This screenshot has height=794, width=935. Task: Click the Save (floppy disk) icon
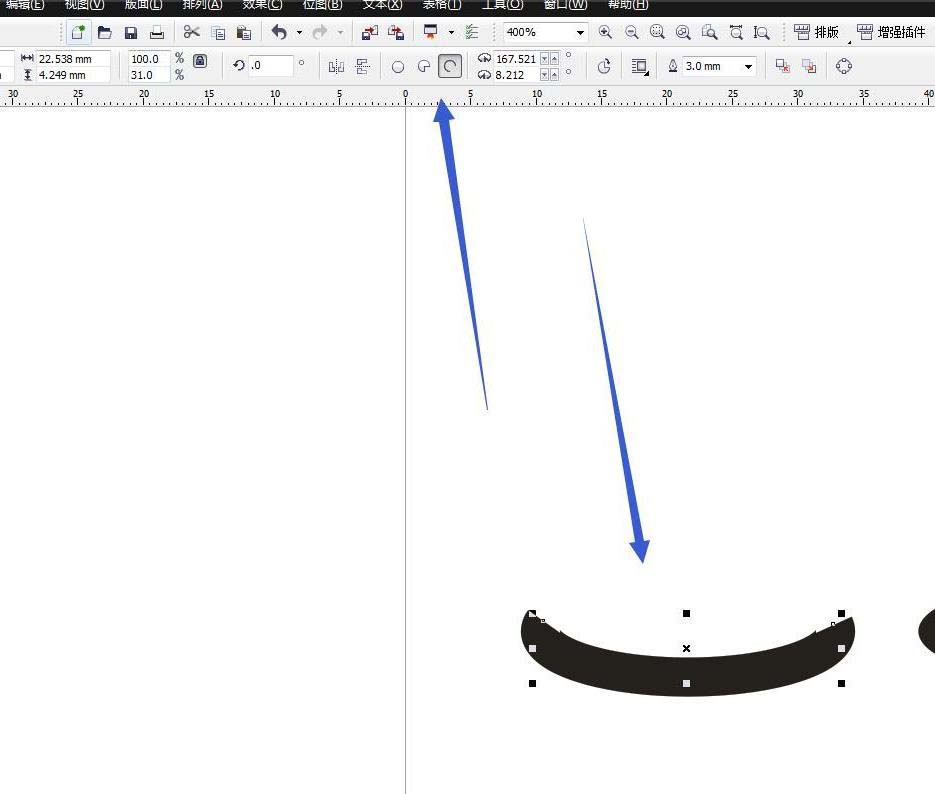[x=131, y=33]
